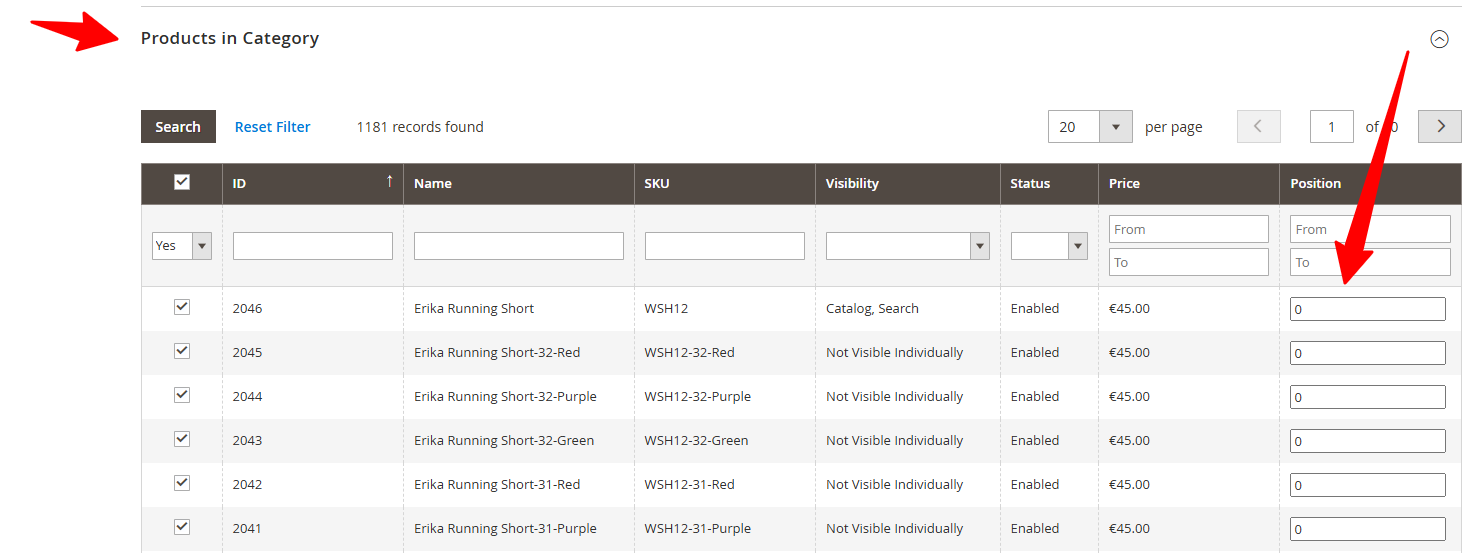Click the next page arrow button
This screenshot has height=553, width=1470.
[1440, 127]
